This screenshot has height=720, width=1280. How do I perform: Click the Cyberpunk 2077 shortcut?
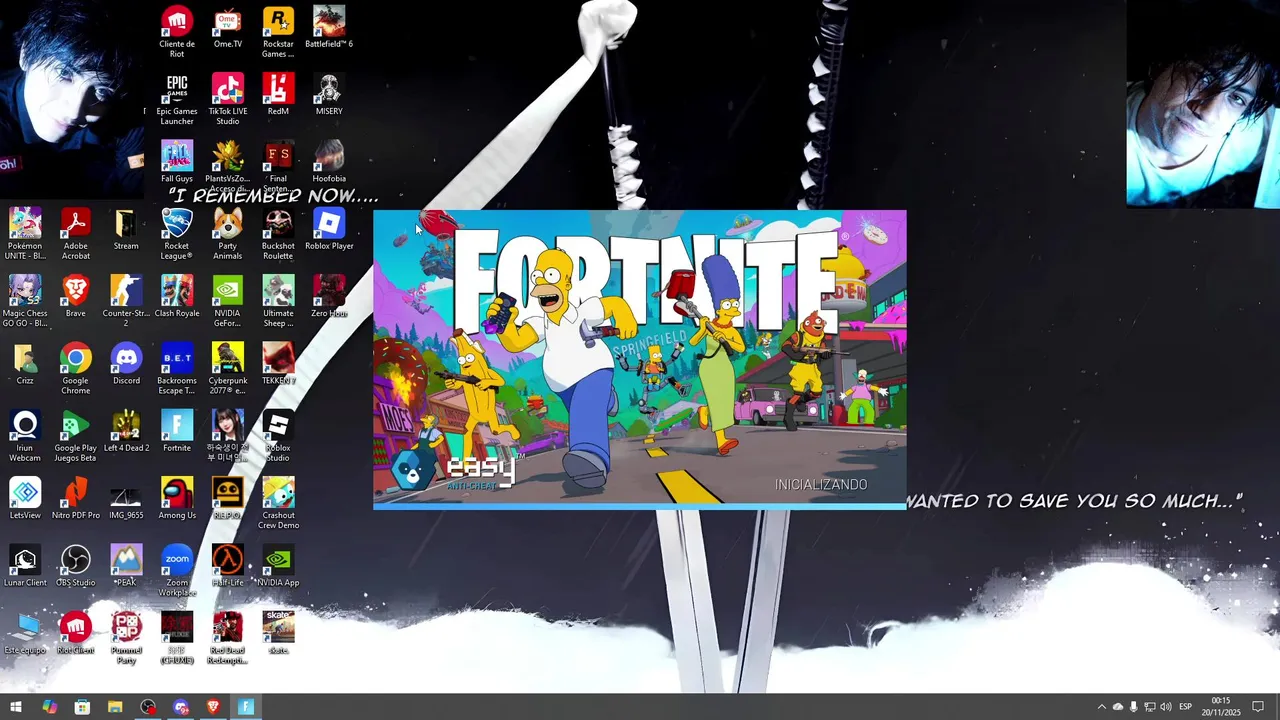(x=228, y=368)
